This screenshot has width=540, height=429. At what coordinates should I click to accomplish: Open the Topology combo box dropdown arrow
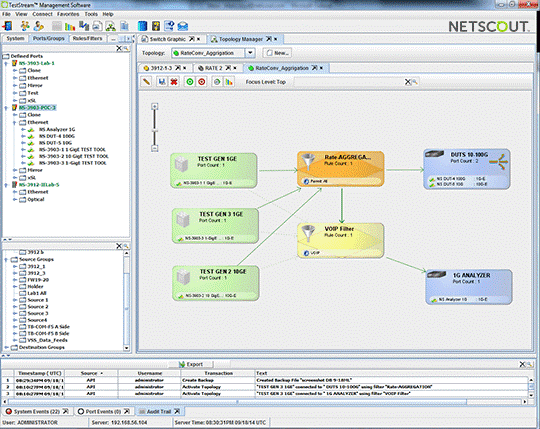(x=250, y=53)
